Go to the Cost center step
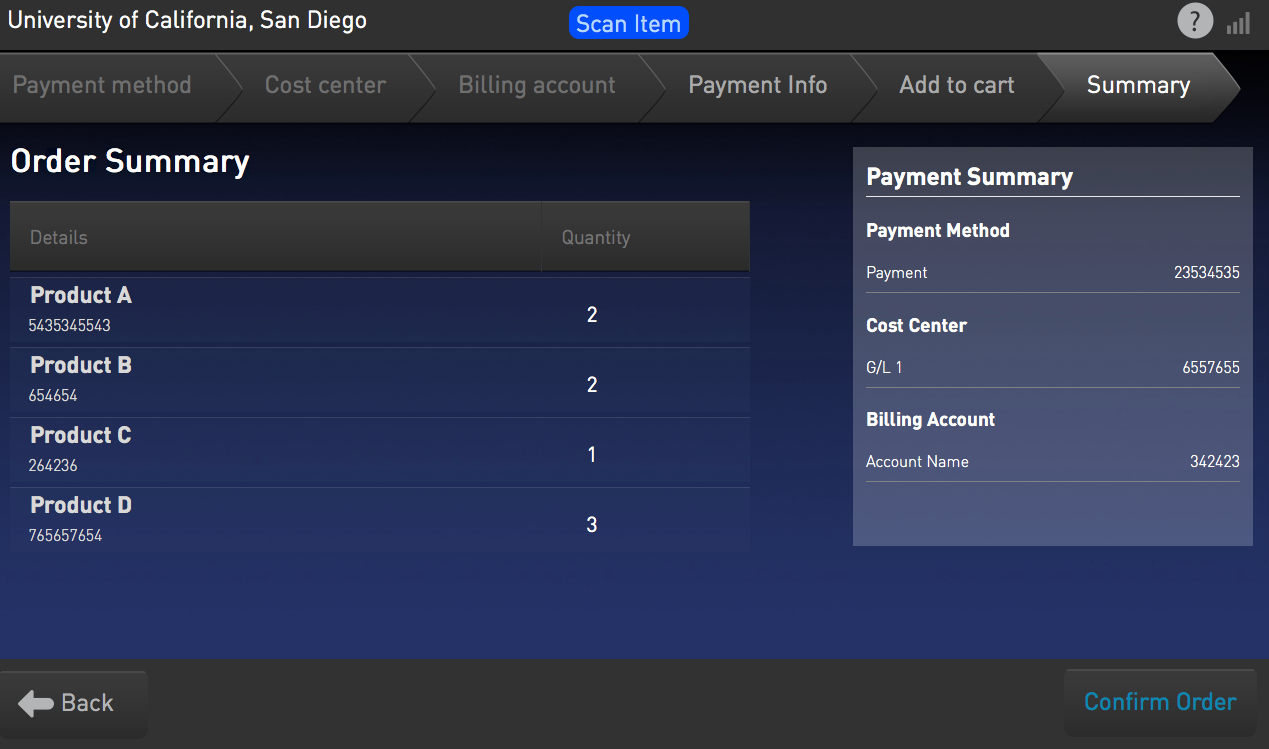The width and height of the screenshot is (1269, 749). point(325,86)
